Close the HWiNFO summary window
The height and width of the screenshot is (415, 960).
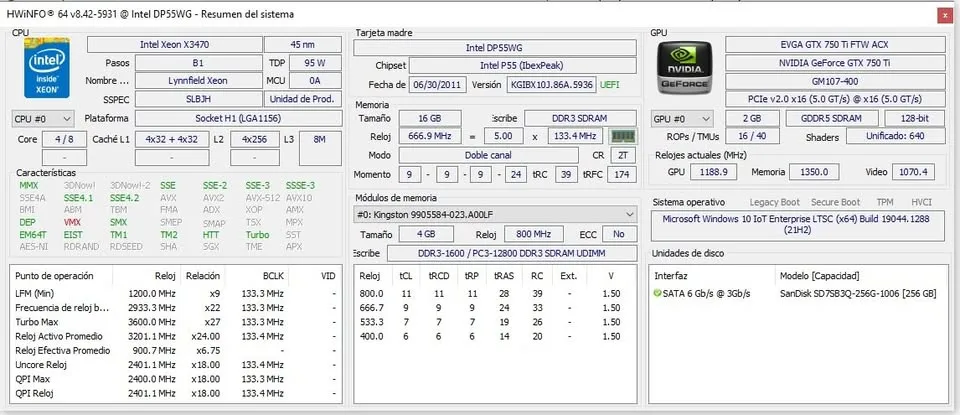(945, 16)
